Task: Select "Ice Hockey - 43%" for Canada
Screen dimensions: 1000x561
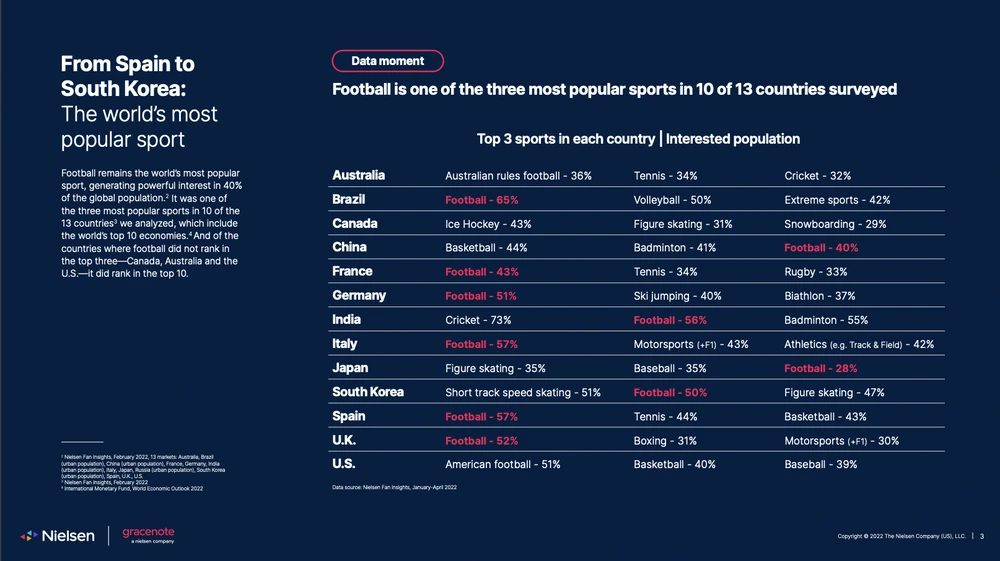Action: [x=488, y=224]
